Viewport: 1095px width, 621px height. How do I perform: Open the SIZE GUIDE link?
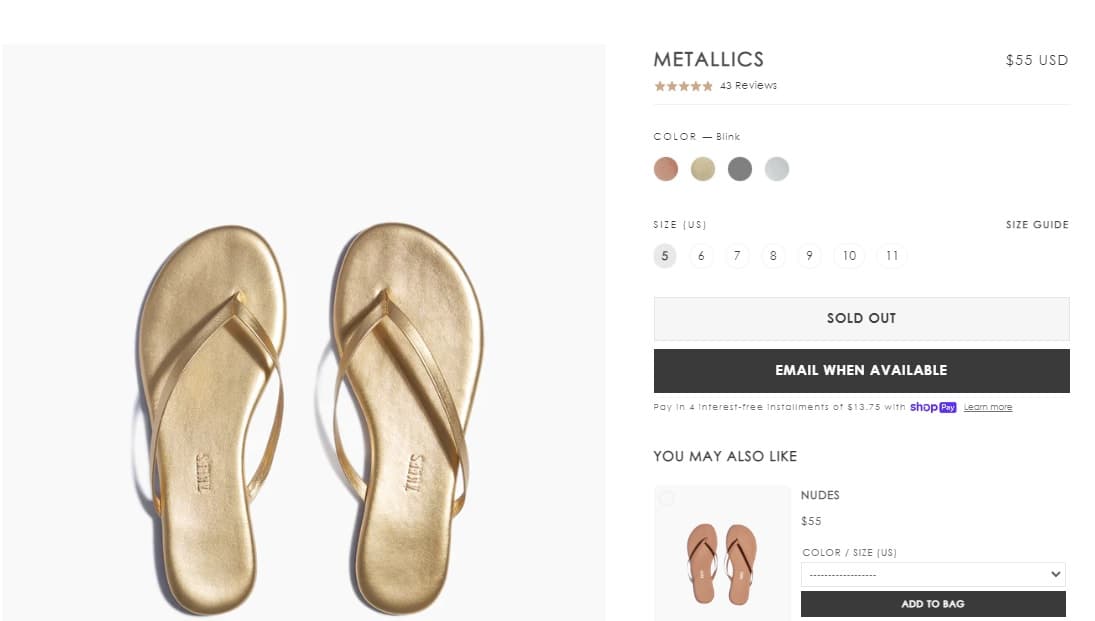tap(1037, 225)
